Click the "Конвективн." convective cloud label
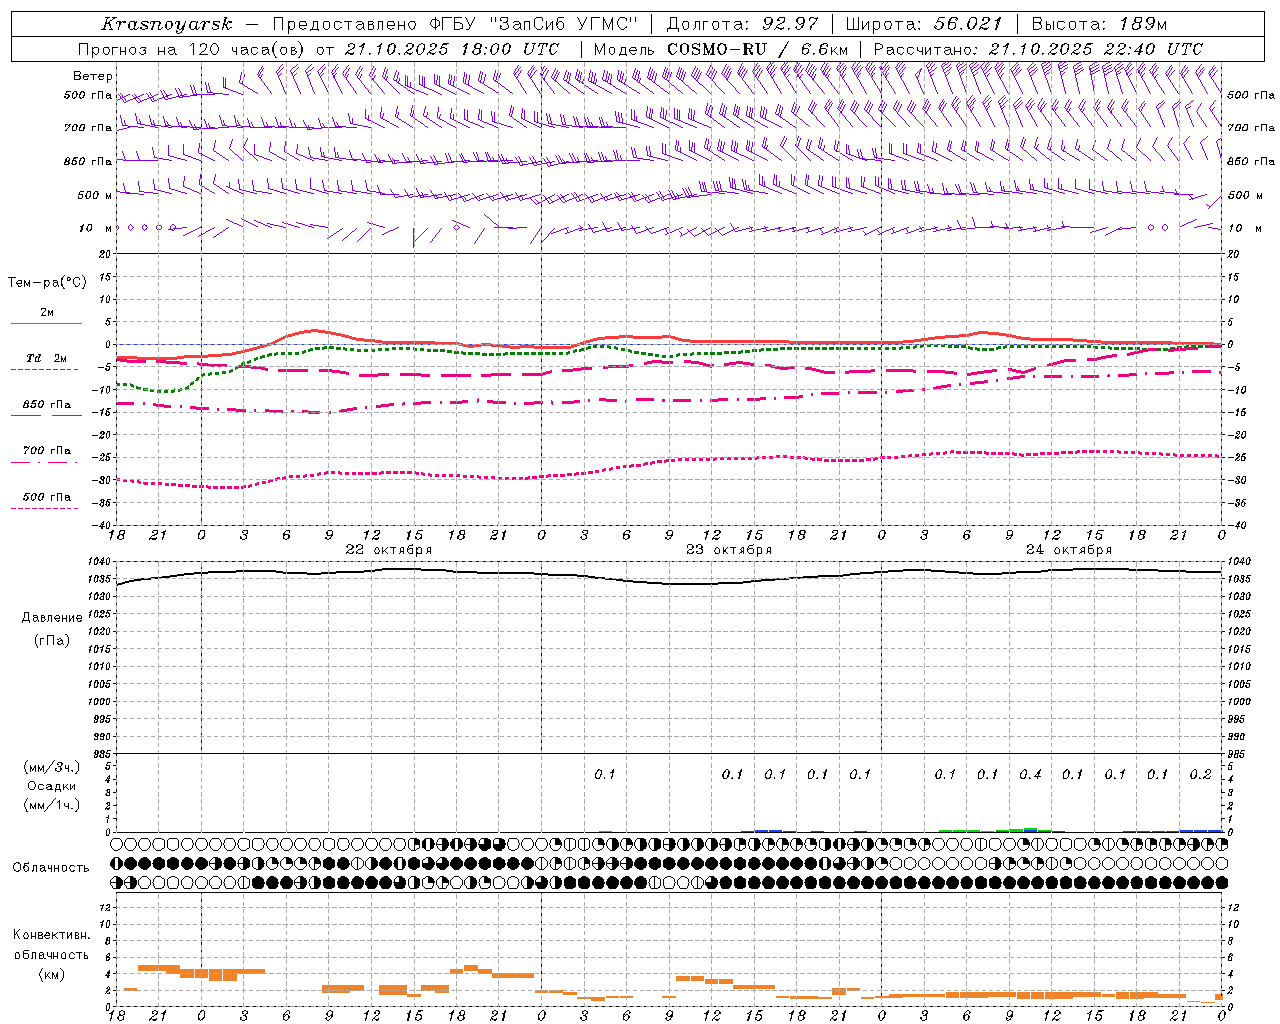This screenshot has height=1024, width=1280. (x=52, y=935)
